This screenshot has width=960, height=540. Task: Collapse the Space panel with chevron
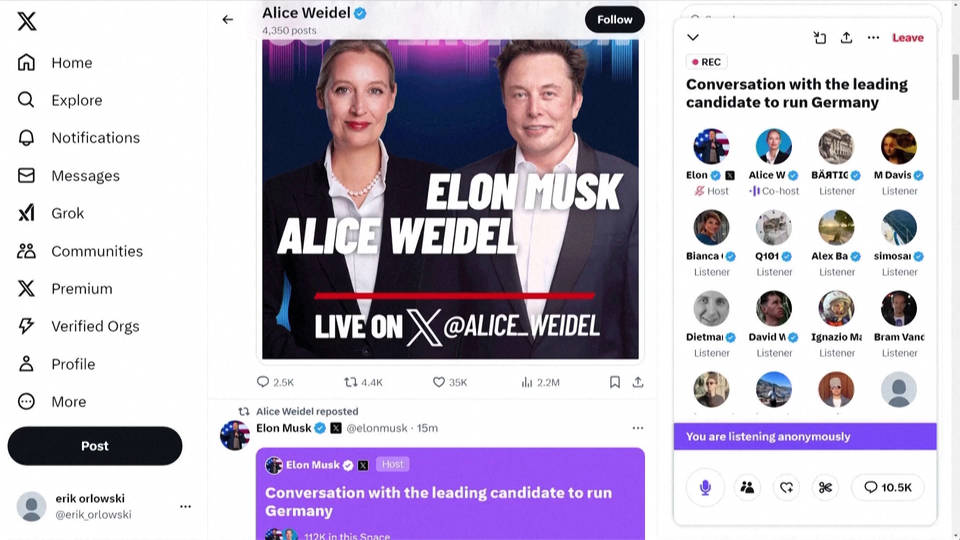[x=693, y=37]
